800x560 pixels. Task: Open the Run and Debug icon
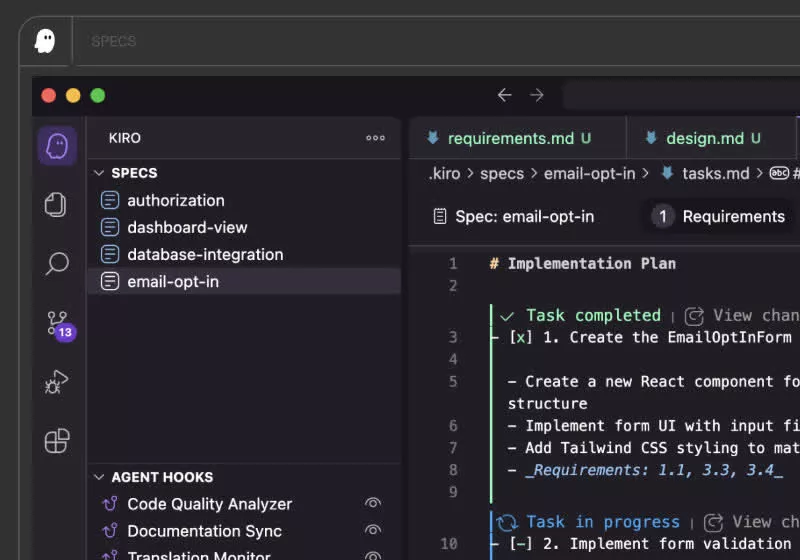tap(56, 382)
